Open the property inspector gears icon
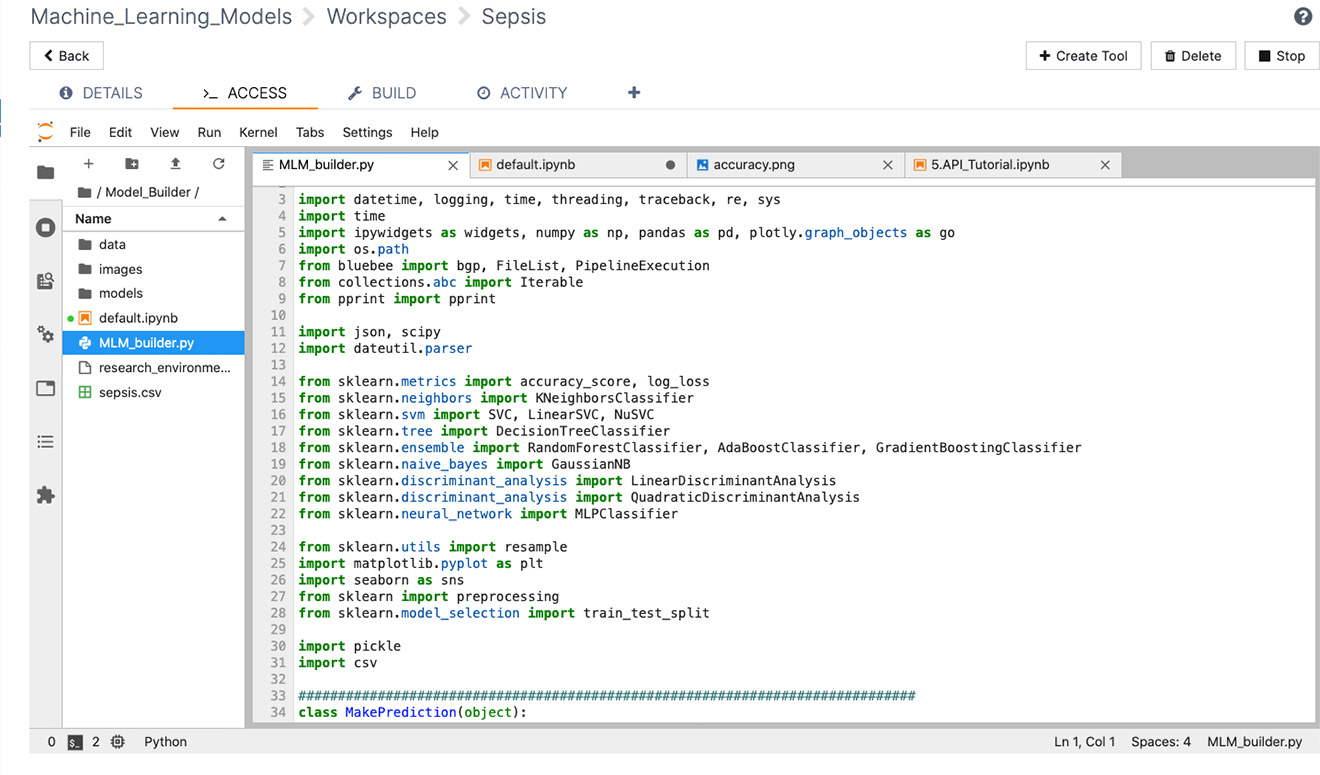This screenshot has width=1320, height=775. [x=46, y=334]
